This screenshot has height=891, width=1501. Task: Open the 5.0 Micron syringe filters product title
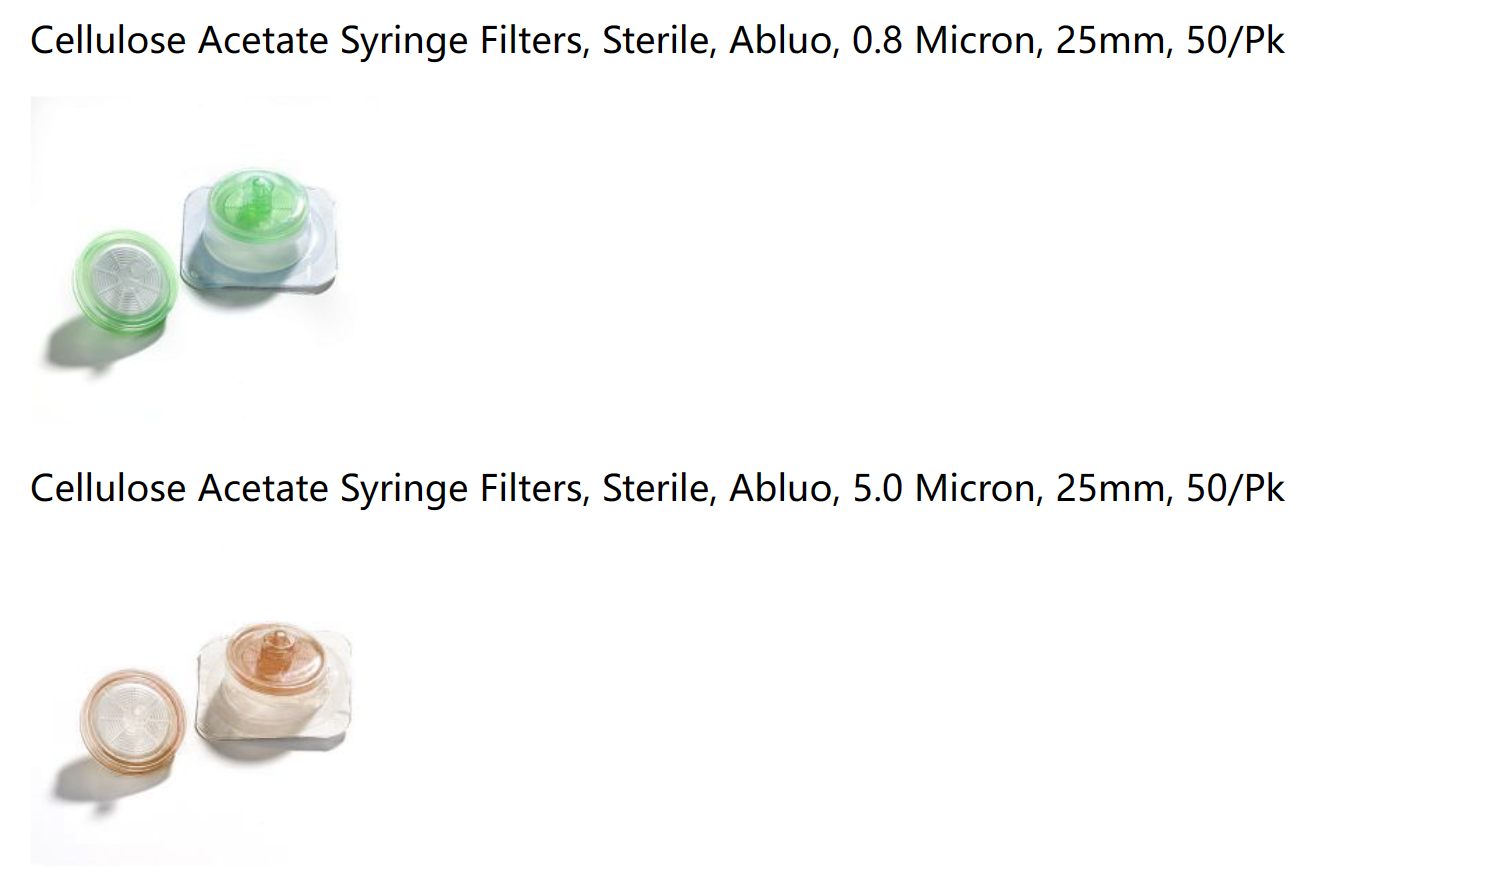tap(657, 489)
